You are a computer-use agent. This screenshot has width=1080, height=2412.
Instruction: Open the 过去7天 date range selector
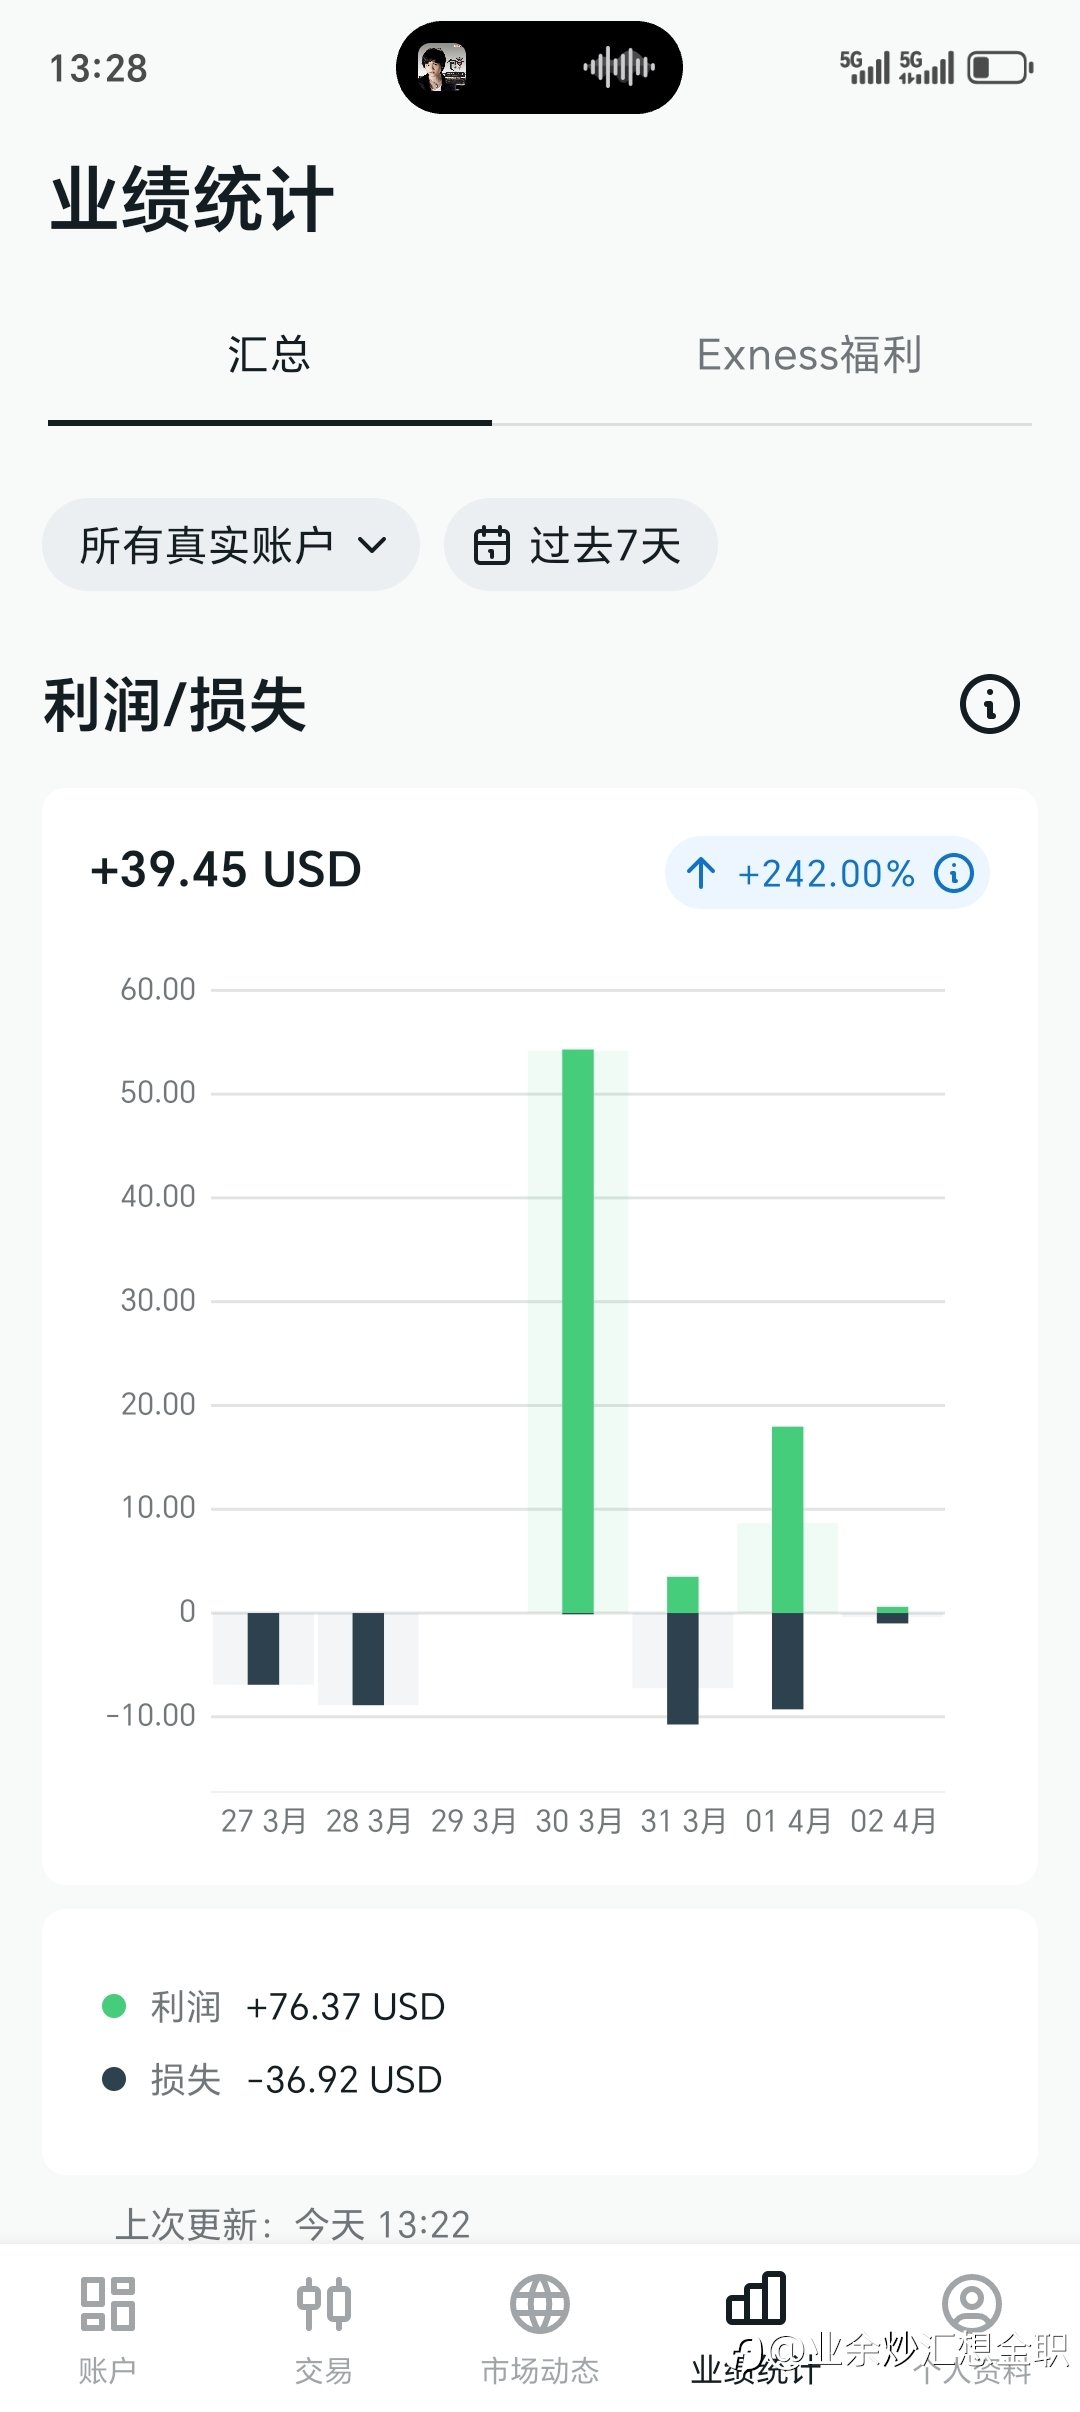pyautogui.click(x=581, y=545)
